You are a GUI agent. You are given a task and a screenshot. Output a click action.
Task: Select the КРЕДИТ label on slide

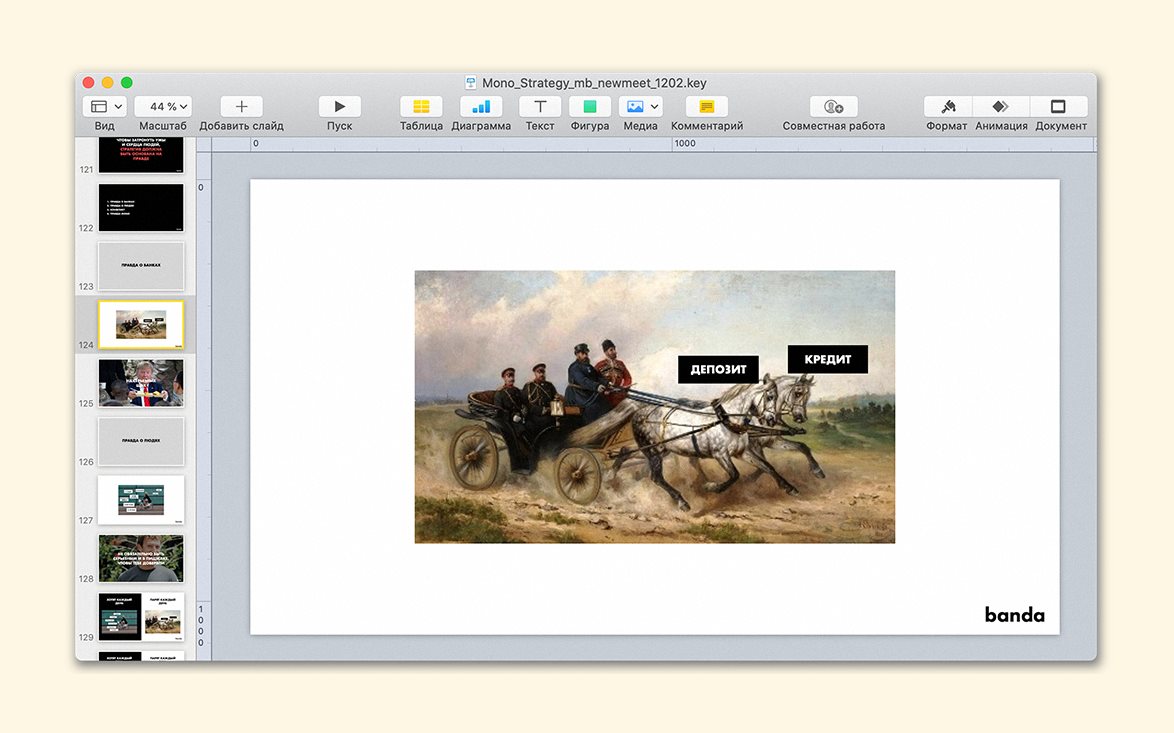click(x=827, y=359)
